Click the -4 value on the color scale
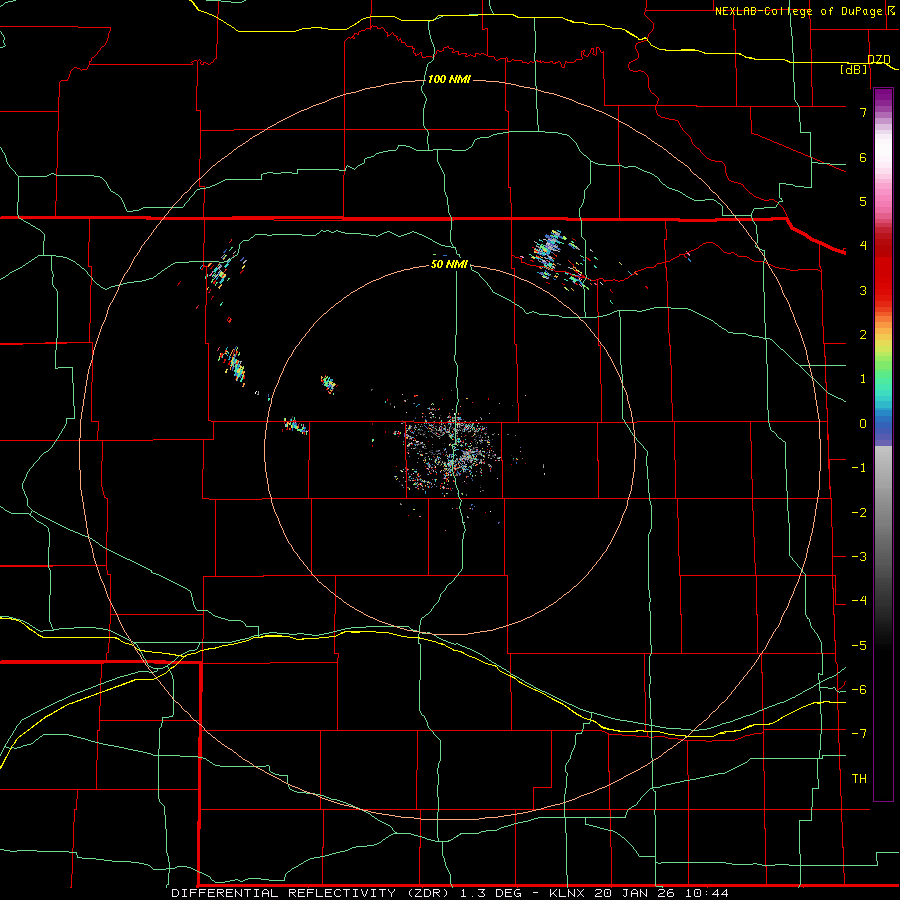 (859, 601)
